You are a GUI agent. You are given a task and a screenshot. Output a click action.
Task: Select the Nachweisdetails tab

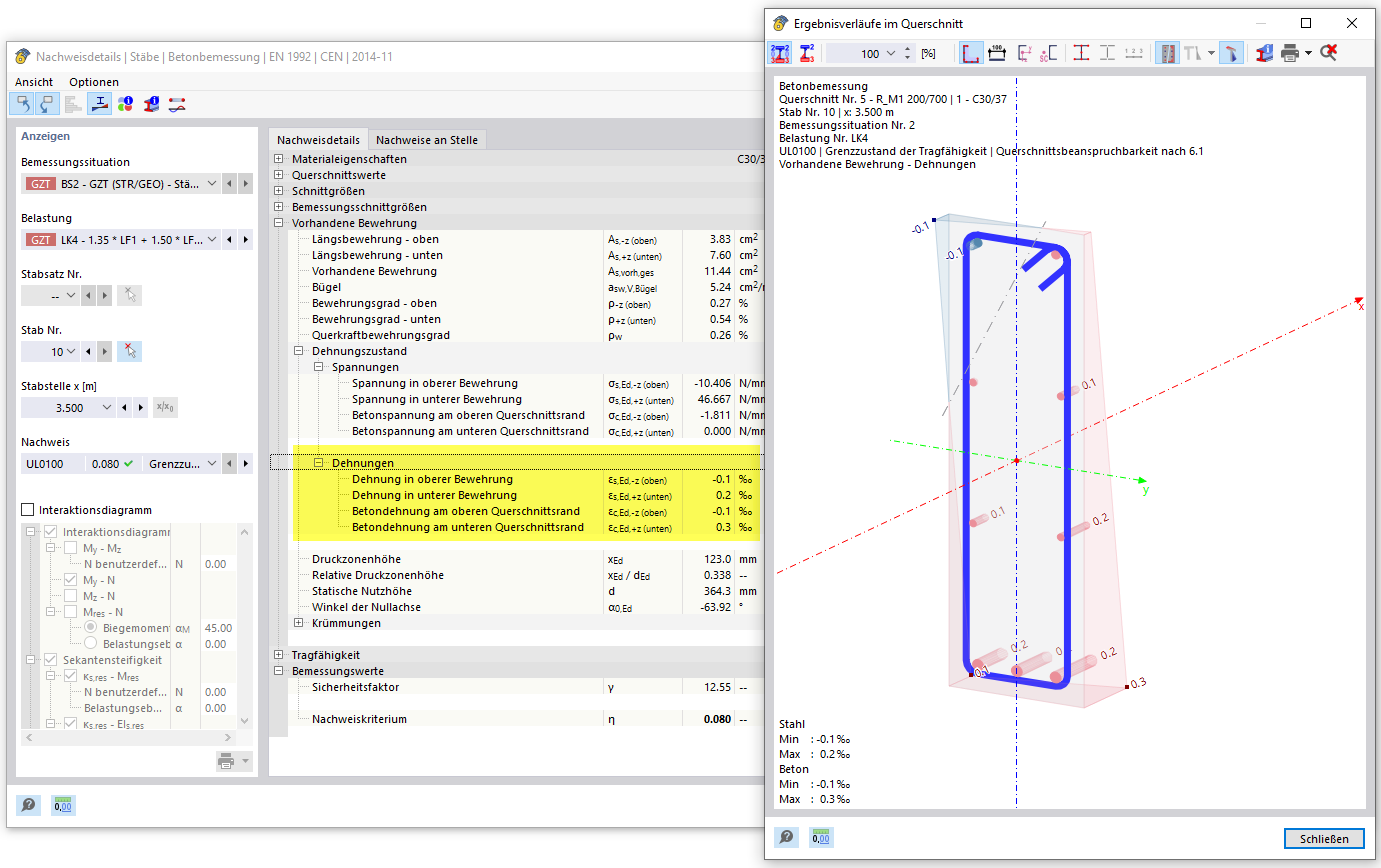point(318,140)
